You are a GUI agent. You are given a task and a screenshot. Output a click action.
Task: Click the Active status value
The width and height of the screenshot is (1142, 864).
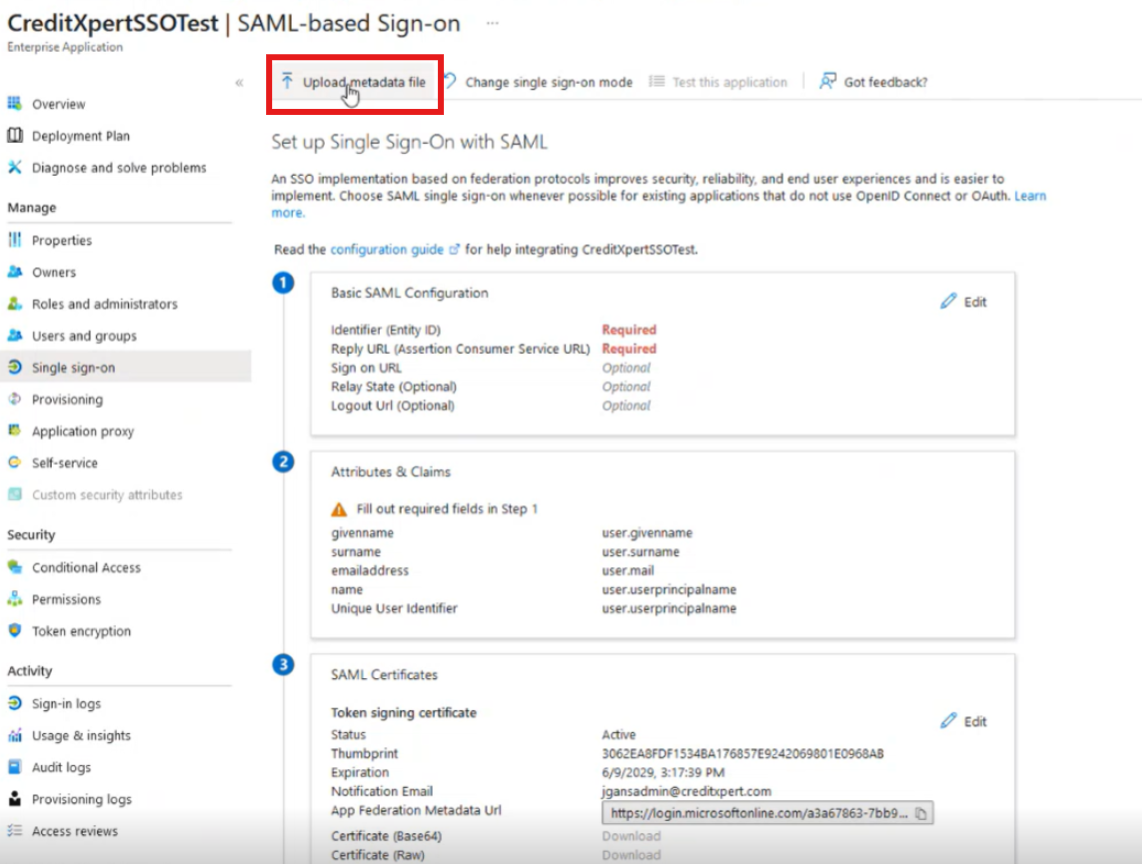coord(618,734)
